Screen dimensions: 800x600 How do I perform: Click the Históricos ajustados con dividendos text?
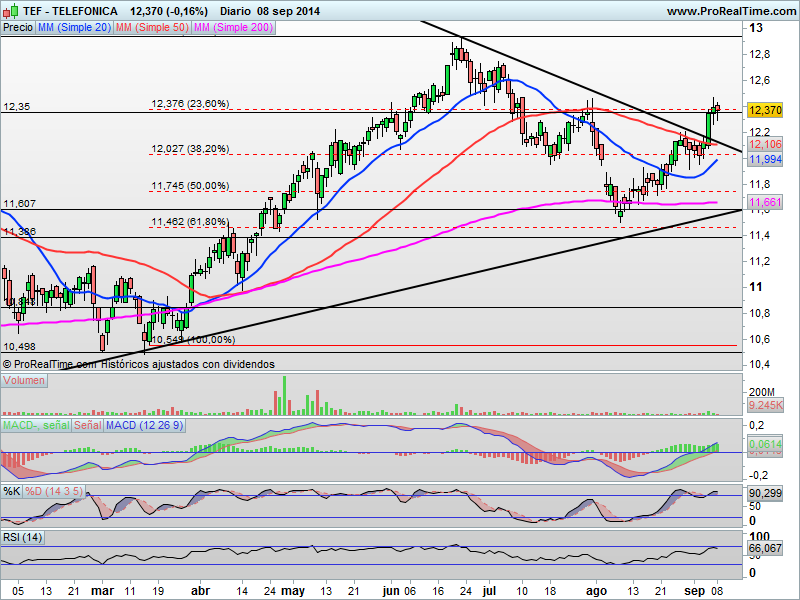188,364
